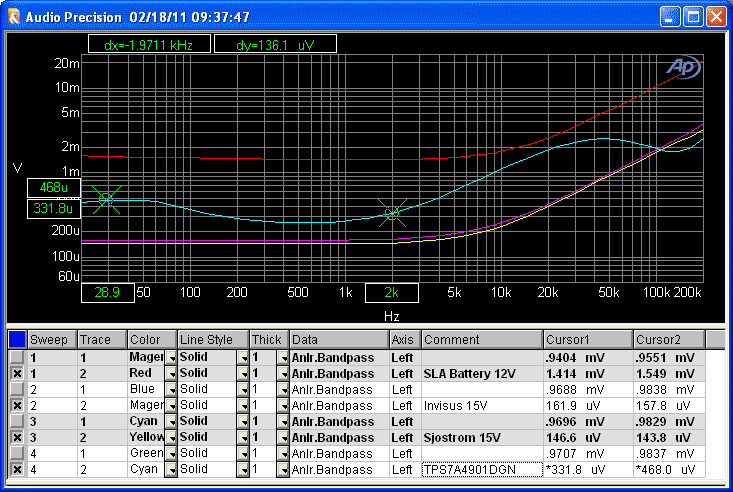Image resolution: width=733 pixels, height=492 pixels.
Task: Maximize the Audio Precision graph window
Action: [x=693, y=17]
